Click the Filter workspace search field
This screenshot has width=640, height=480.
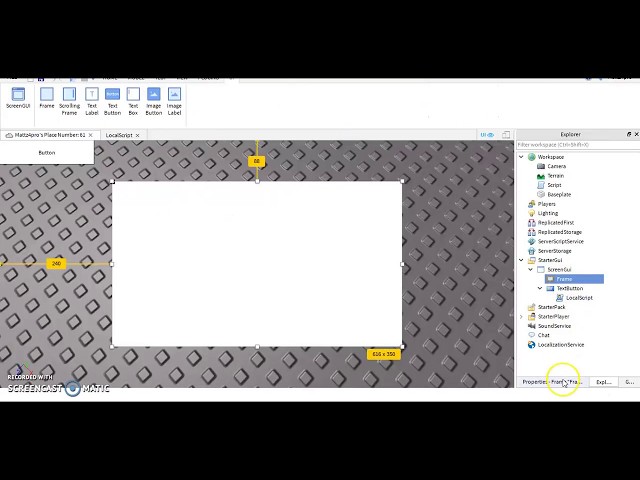coord(578,145)
